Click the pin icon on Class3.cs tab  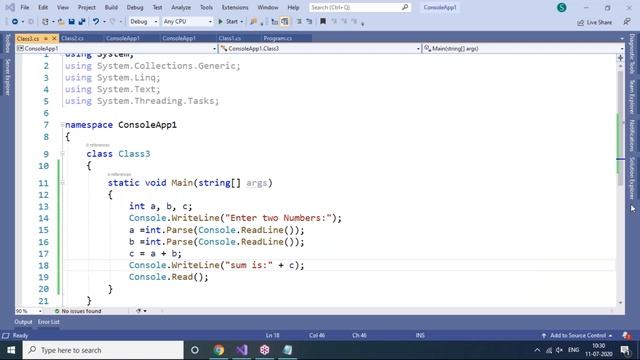46,38
